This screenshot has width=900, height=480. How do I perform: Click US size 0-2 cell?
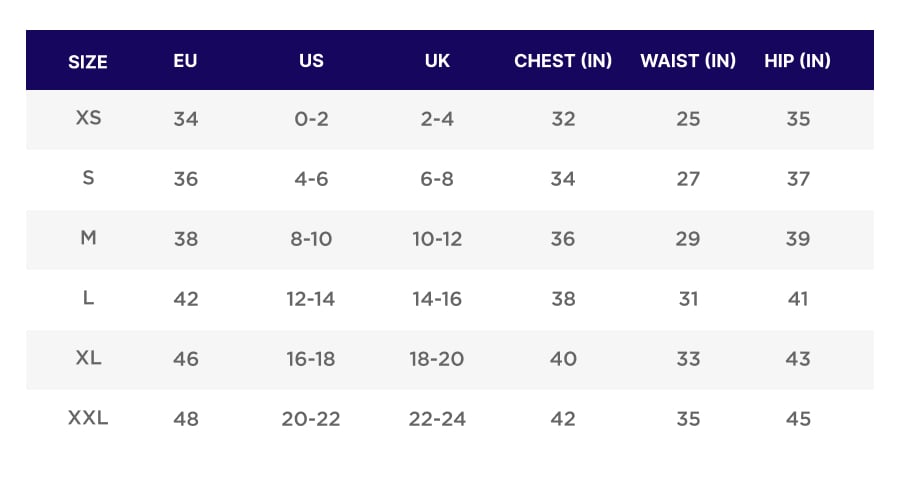coord(311,119)
